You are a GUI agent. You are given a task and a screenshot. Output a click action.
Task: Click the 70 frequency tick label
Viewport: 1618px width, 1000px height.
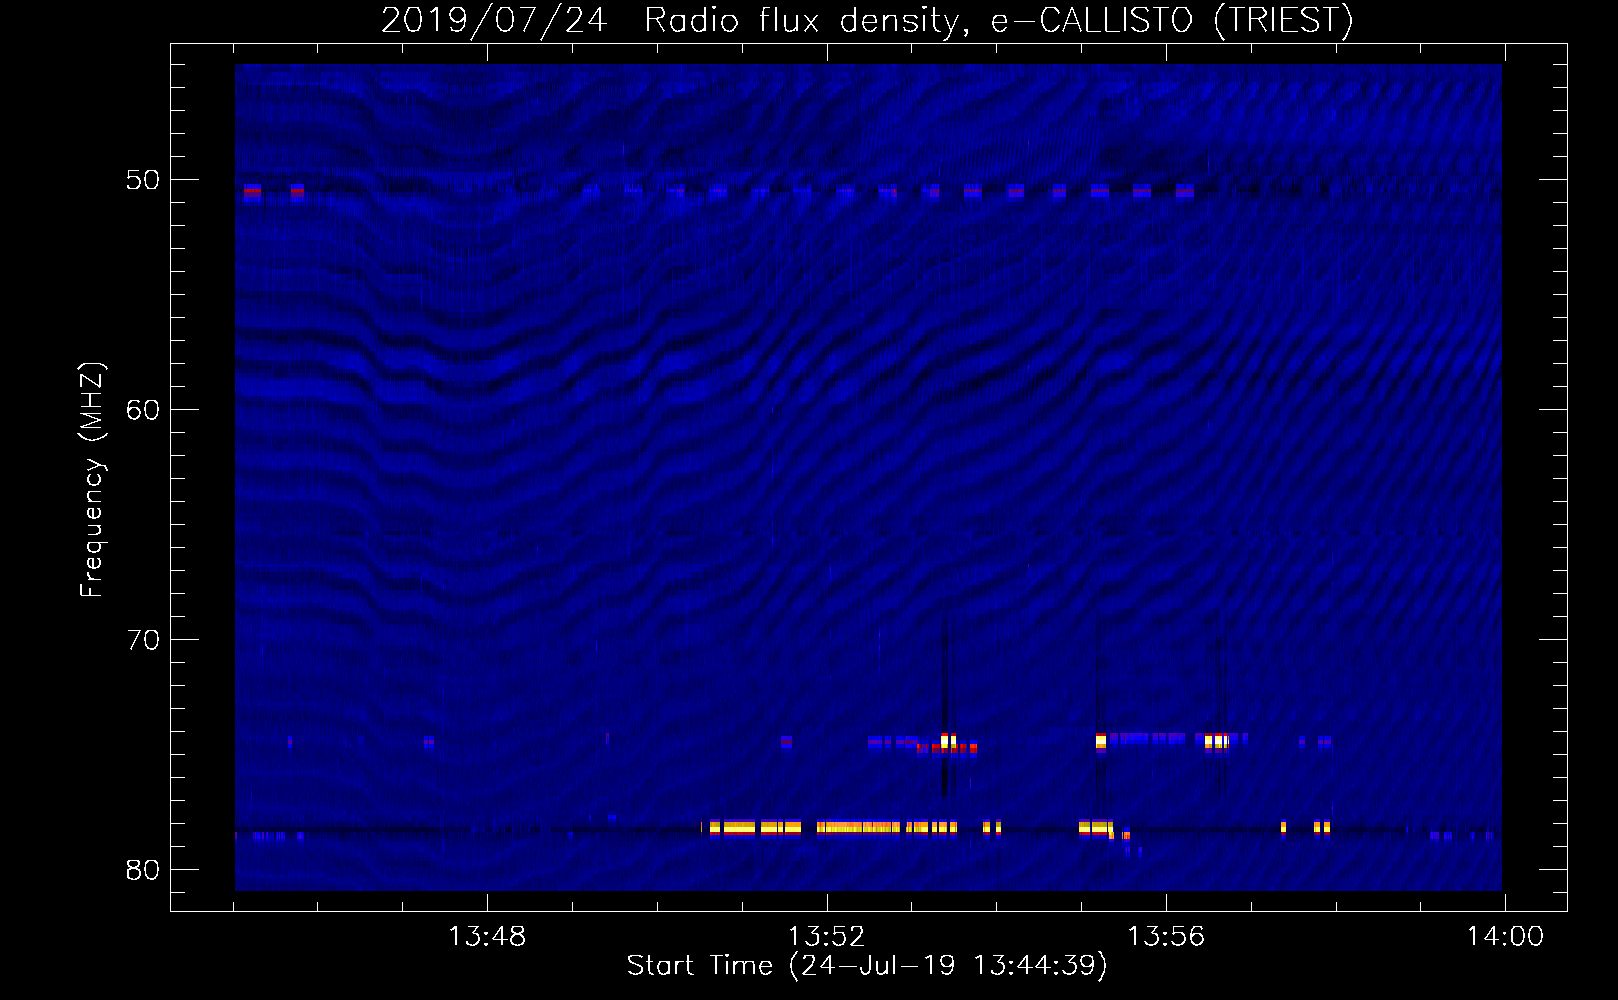pos(143,640)
